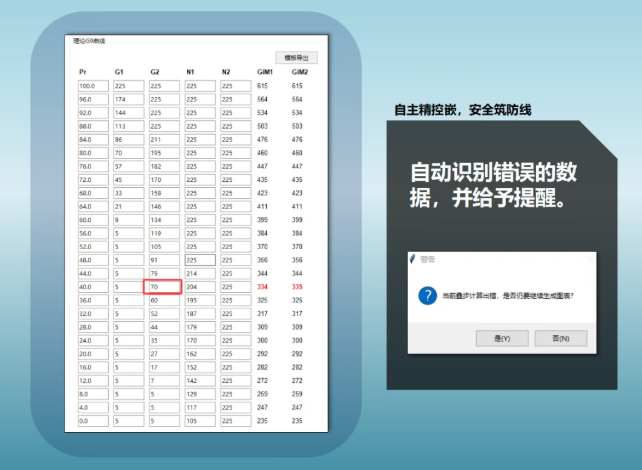Select the G2 field showing 211

pyautogui.click(x=163, y=140)
